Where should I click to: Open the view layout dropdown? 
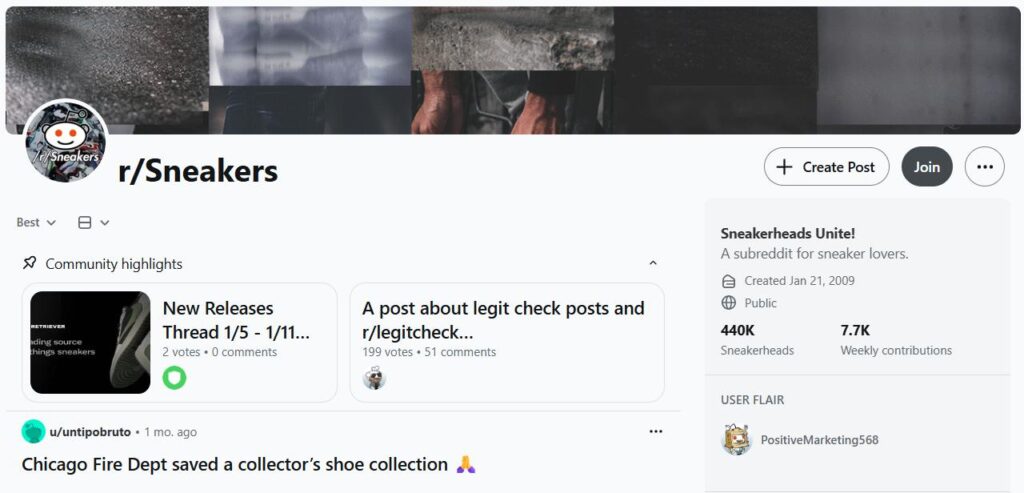pos(93,222)
